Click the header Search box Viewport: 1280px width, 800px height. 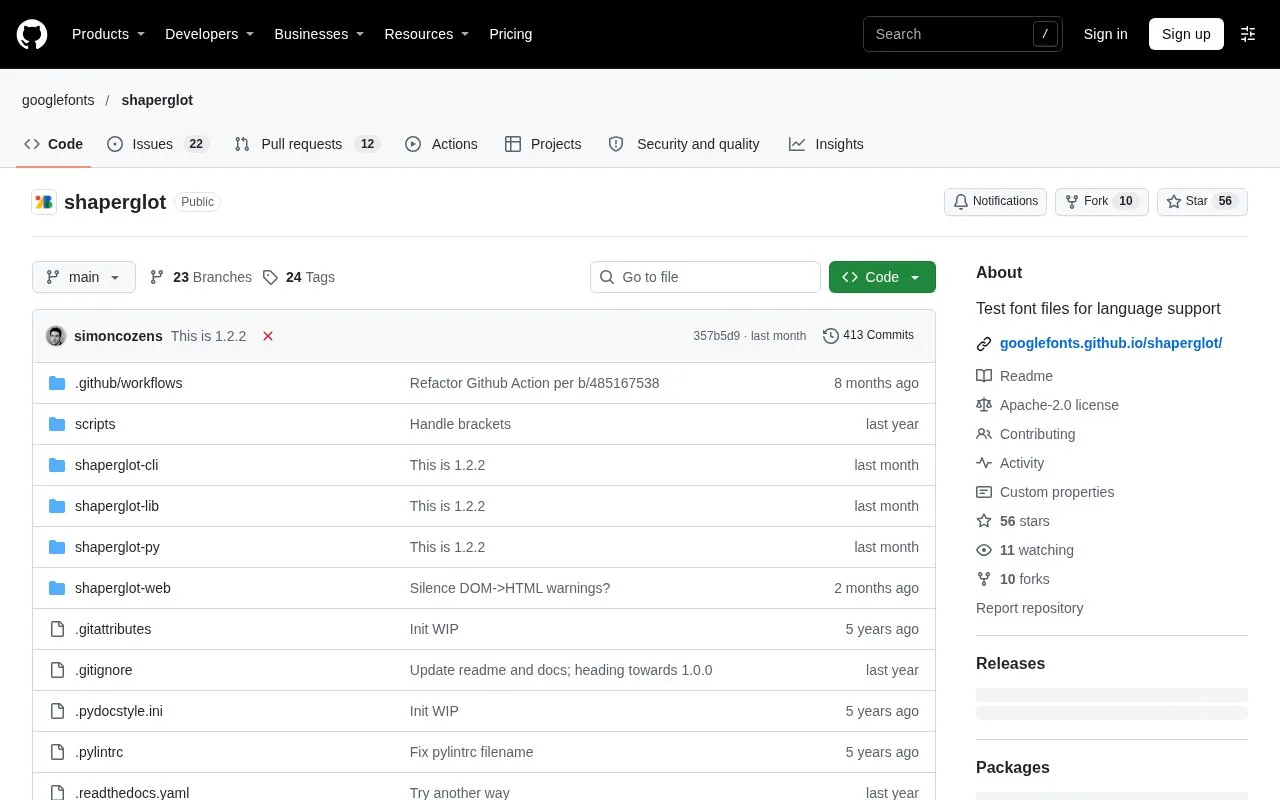[963, 34]
